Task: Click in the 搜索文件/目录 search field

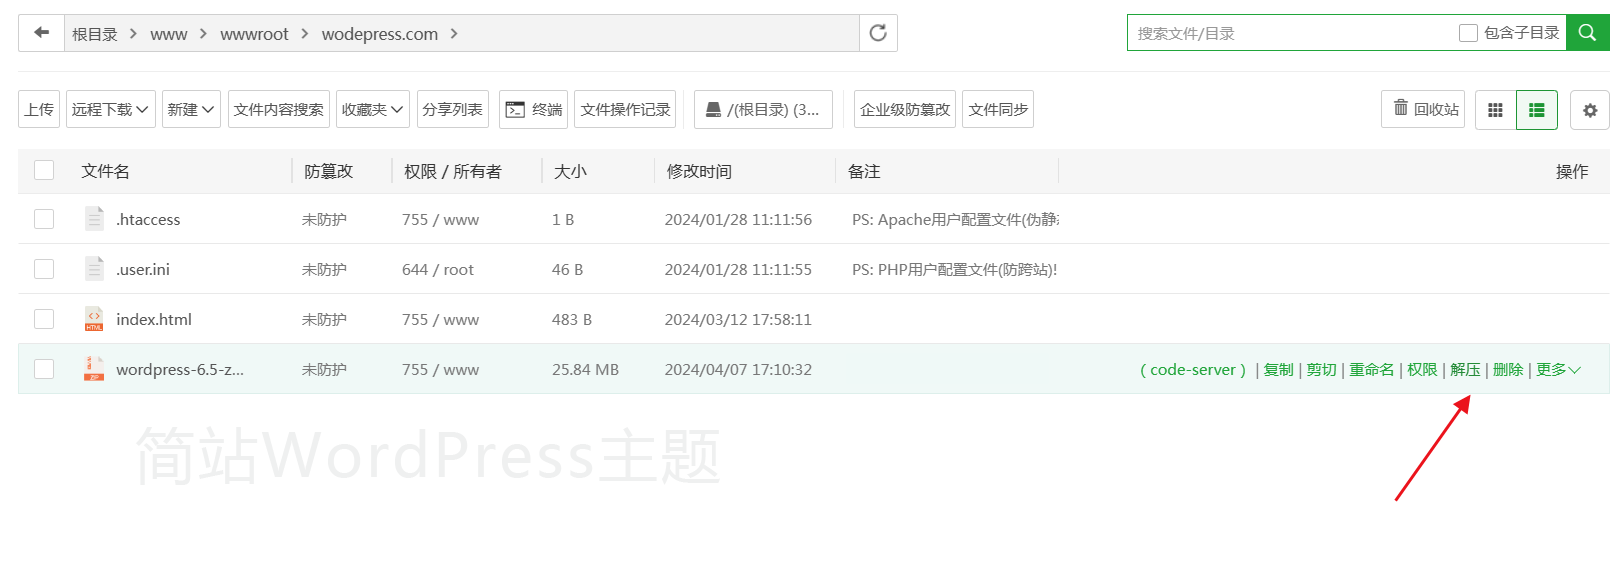Action: 1290,33
